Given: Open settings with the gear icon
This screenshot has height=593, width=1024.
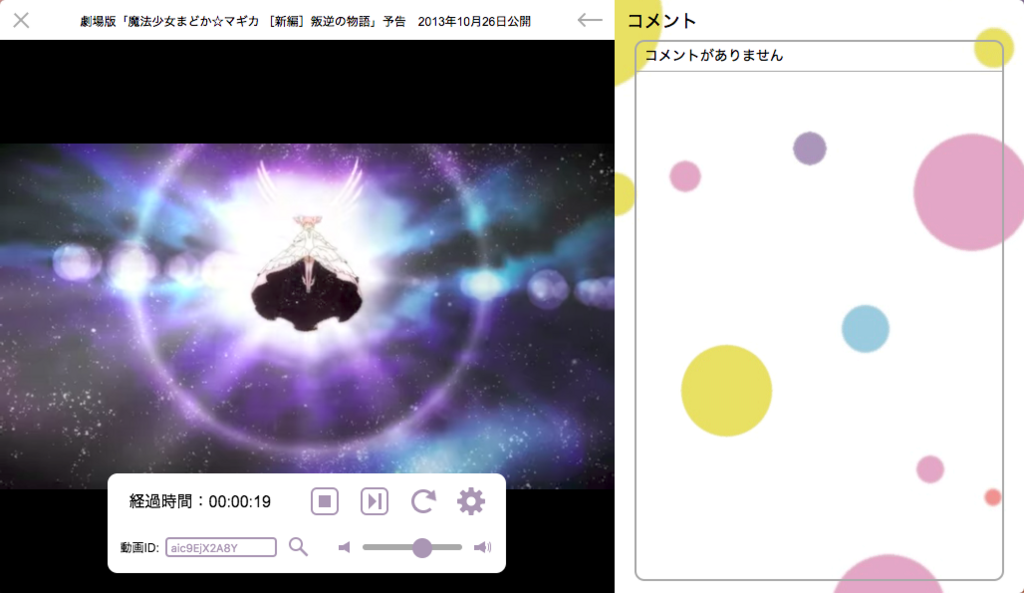Looking at the screenshot, I should [x=471, y=502].
